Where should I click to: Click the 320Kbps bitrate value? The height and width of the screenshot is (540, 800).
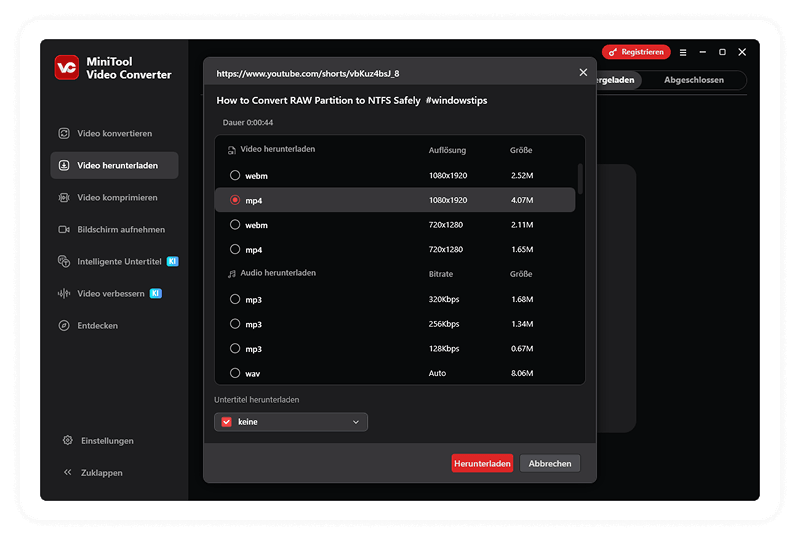(x=444, y=299)
